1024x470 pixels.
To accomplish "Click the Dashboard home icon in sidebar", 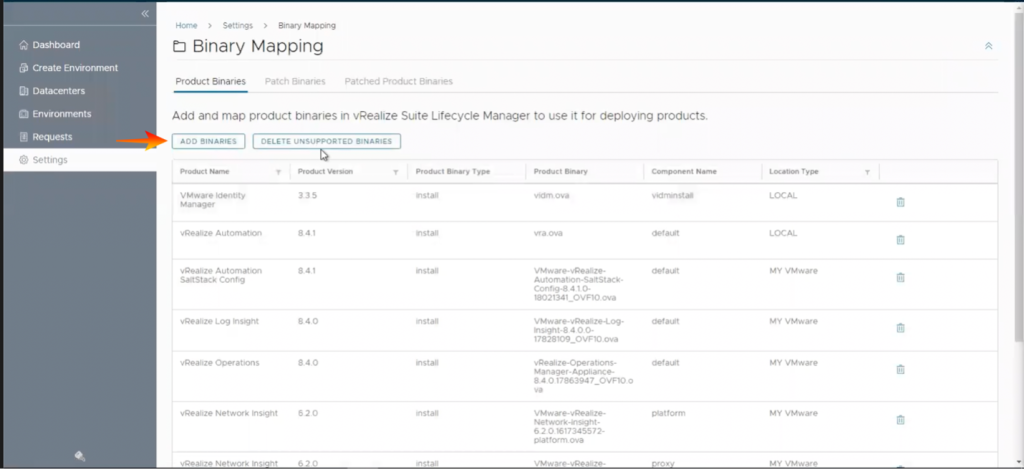I will [24, 45].
